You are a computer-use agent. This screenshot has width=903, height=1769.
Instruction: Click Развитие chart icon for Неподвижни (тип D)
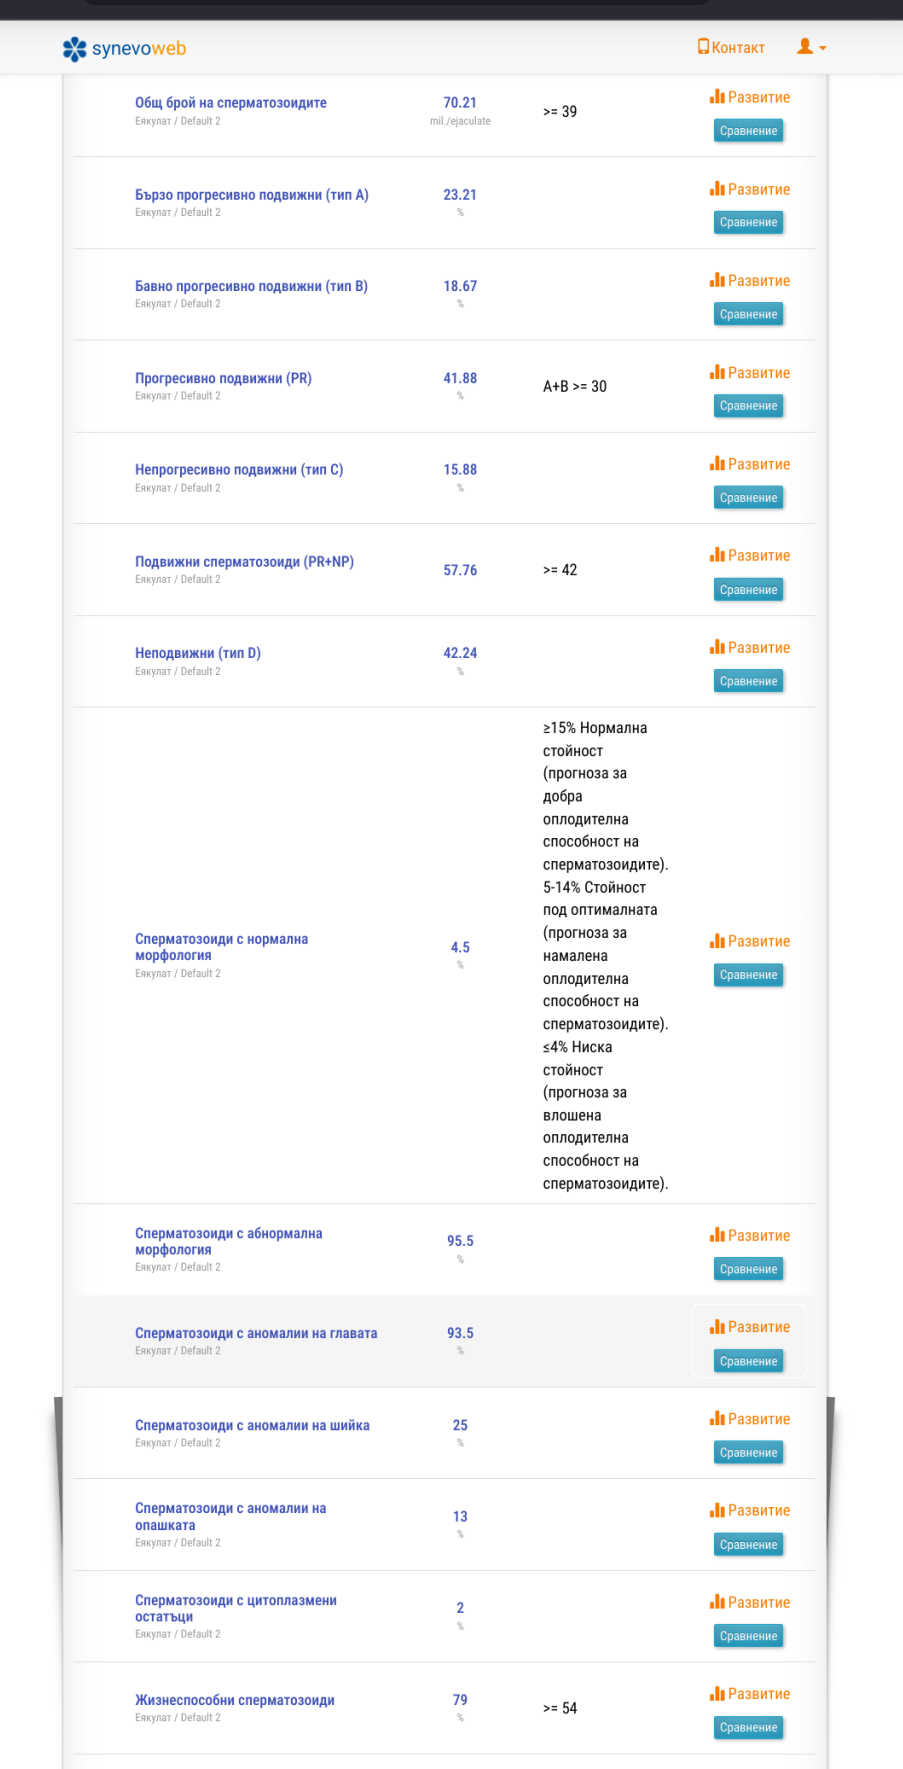(717, 647)
